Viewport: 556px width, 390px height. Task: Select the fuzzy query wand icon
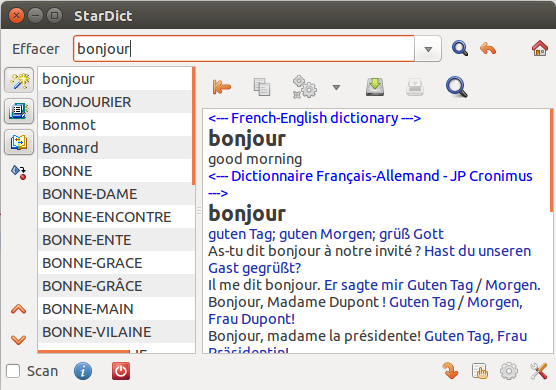pos(19,80)
